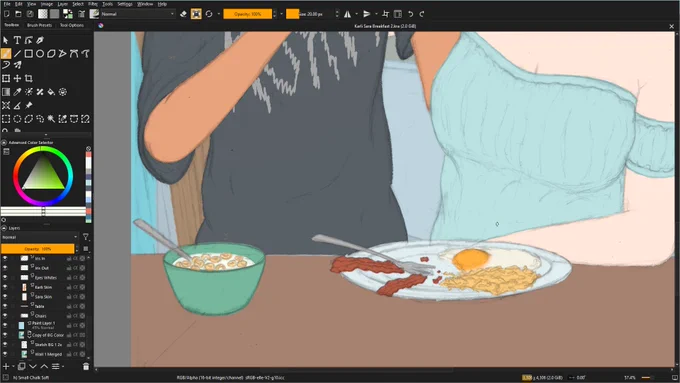Click the redo arrow in toolbar
Viewport: 680px width, 383px height.
tap(422, 14)
